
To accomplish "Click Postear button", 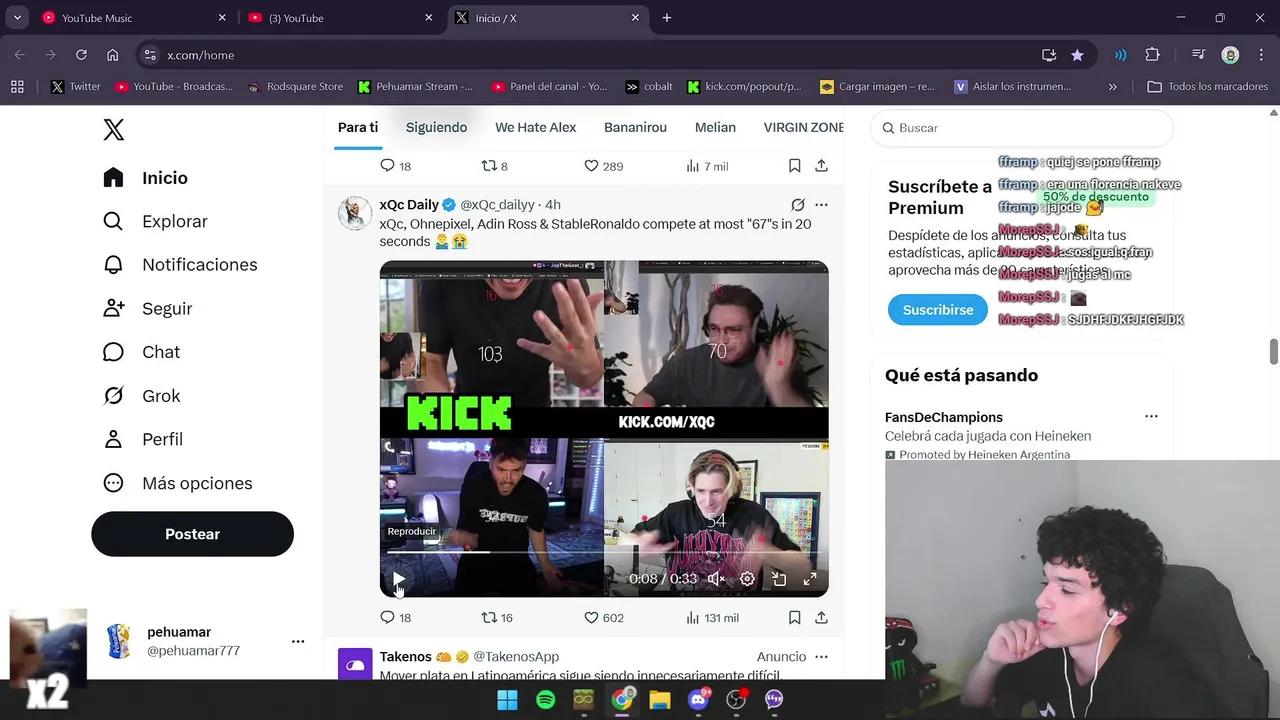I will point(192,534).
